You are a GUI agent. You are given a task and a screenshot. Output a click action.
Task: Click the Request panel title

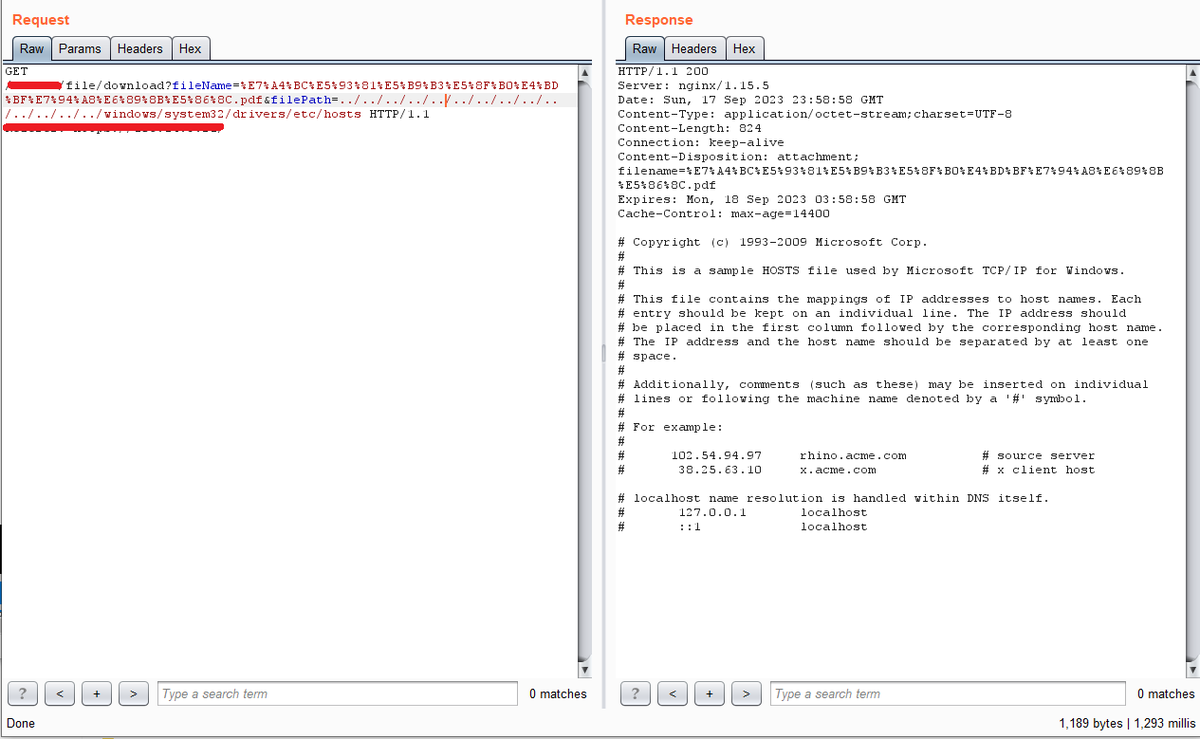tap(41, 19)
